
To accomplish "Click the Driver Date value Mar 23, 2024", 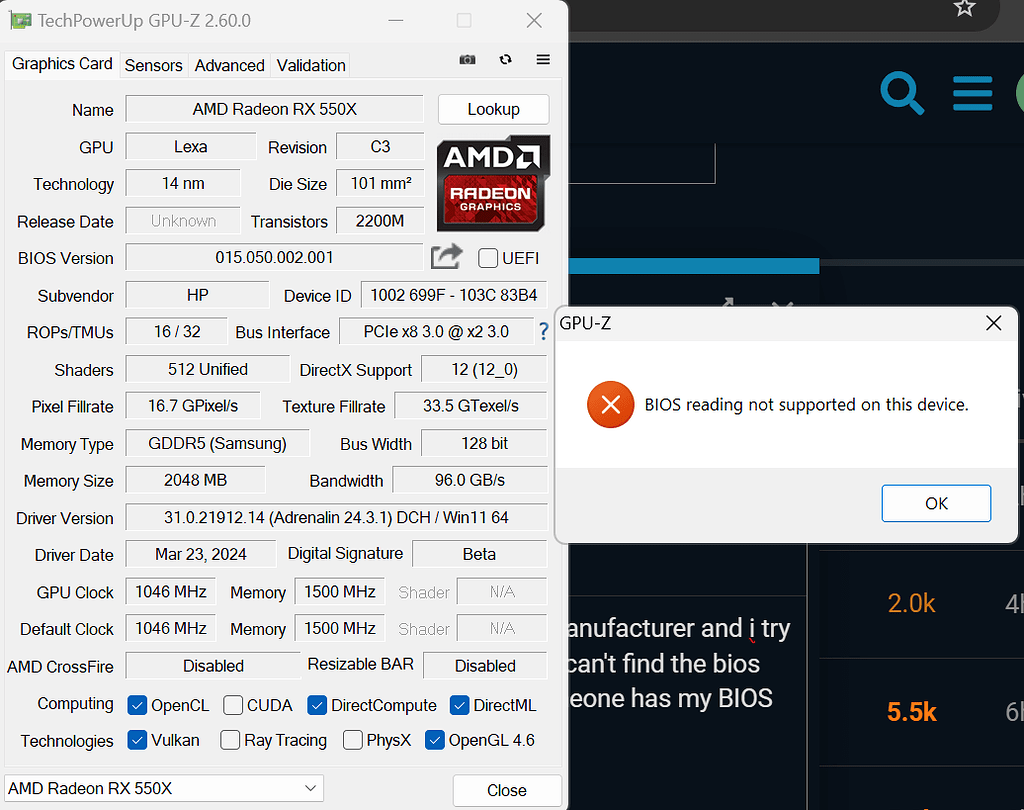I will coord(200,554).
